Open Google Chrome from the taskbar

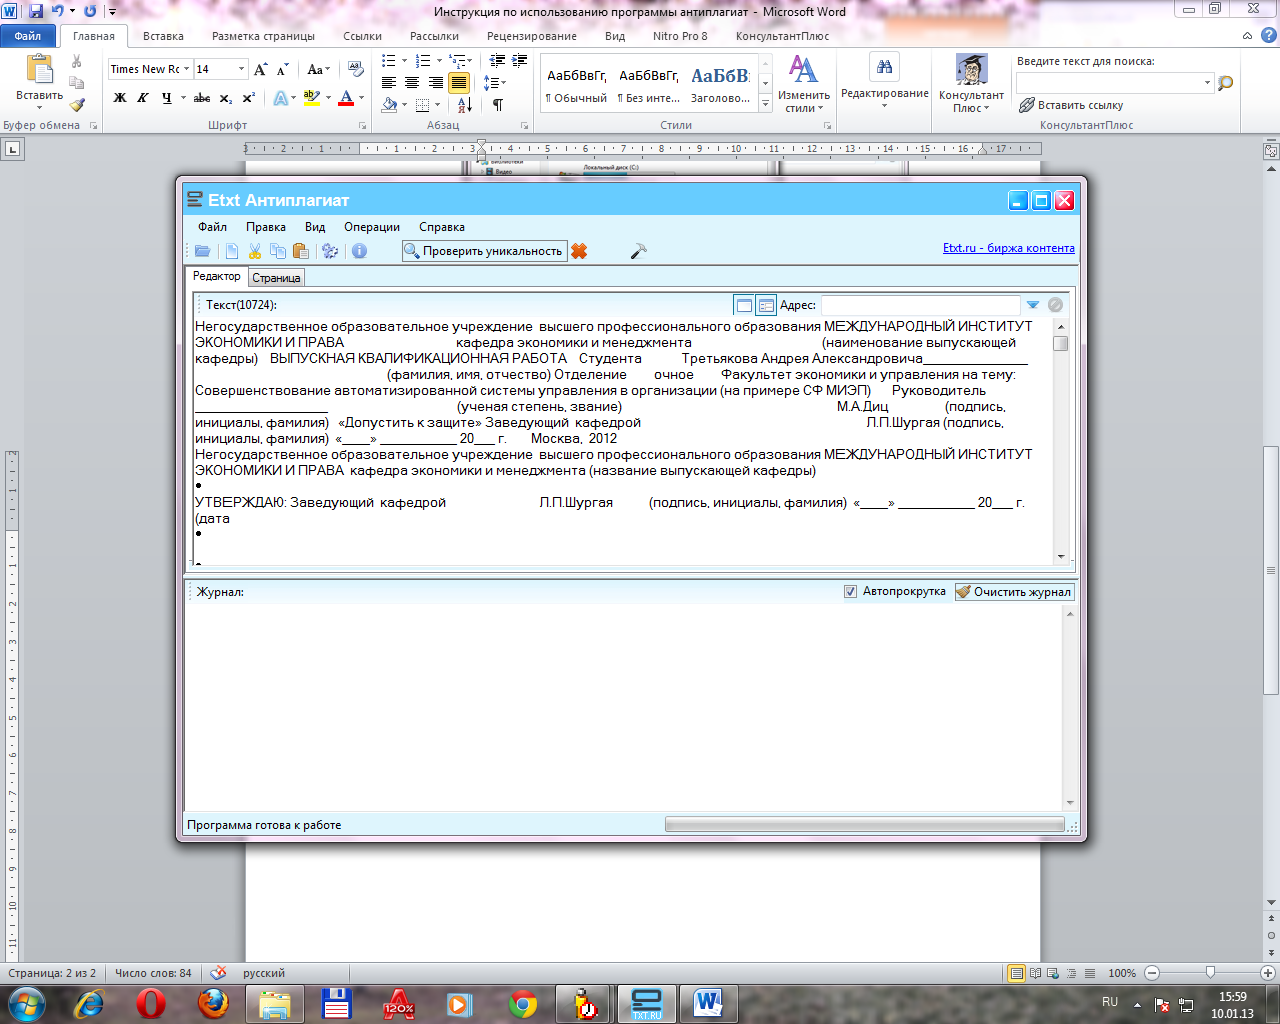tap(523, 1003)
